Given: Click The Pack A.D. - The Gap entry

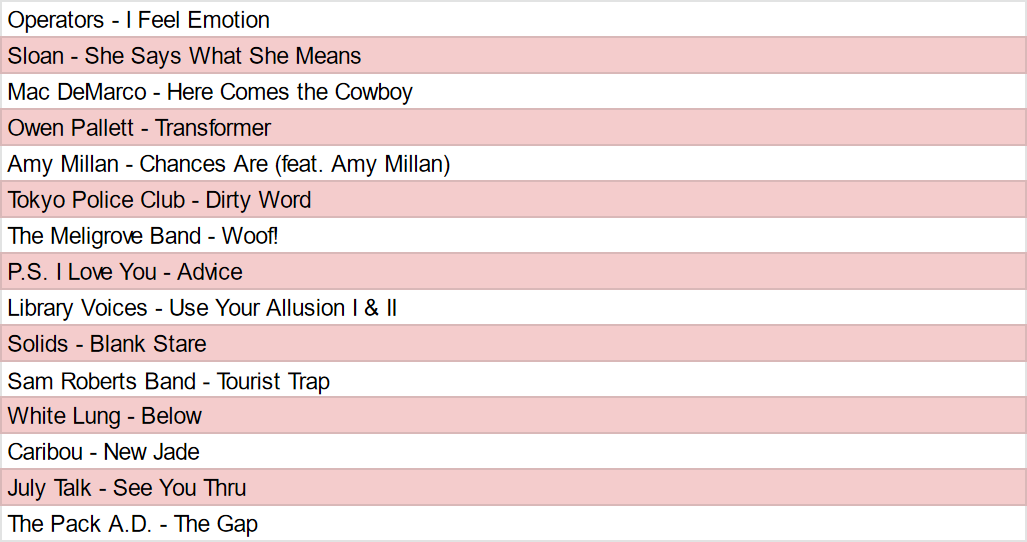Looking at the screenshot, I should [133, 524].
